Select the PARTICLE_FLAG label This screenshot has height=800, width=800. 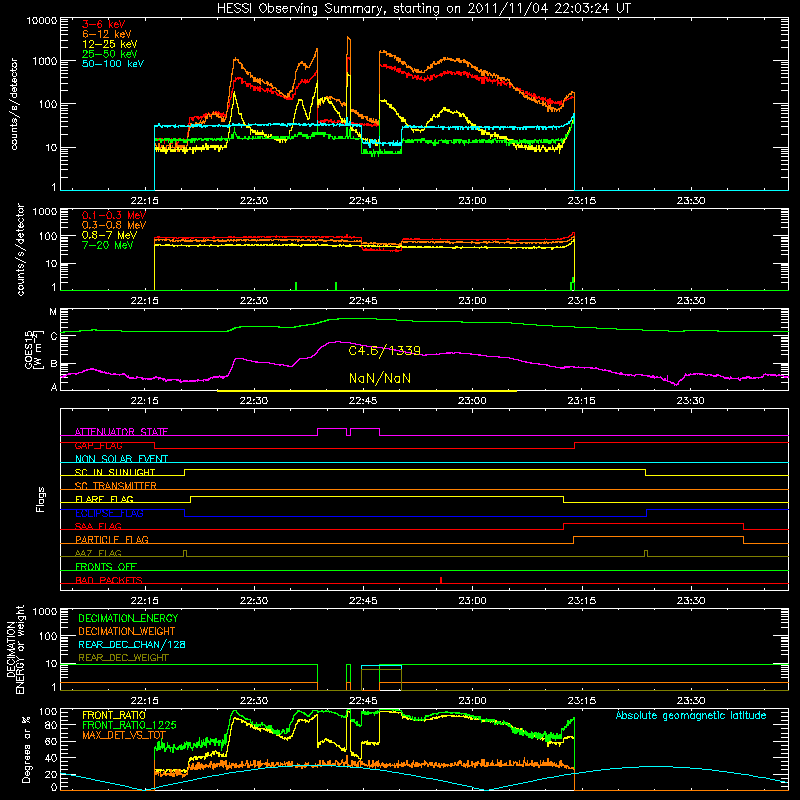pyautogui.click(x=112, y=540)
